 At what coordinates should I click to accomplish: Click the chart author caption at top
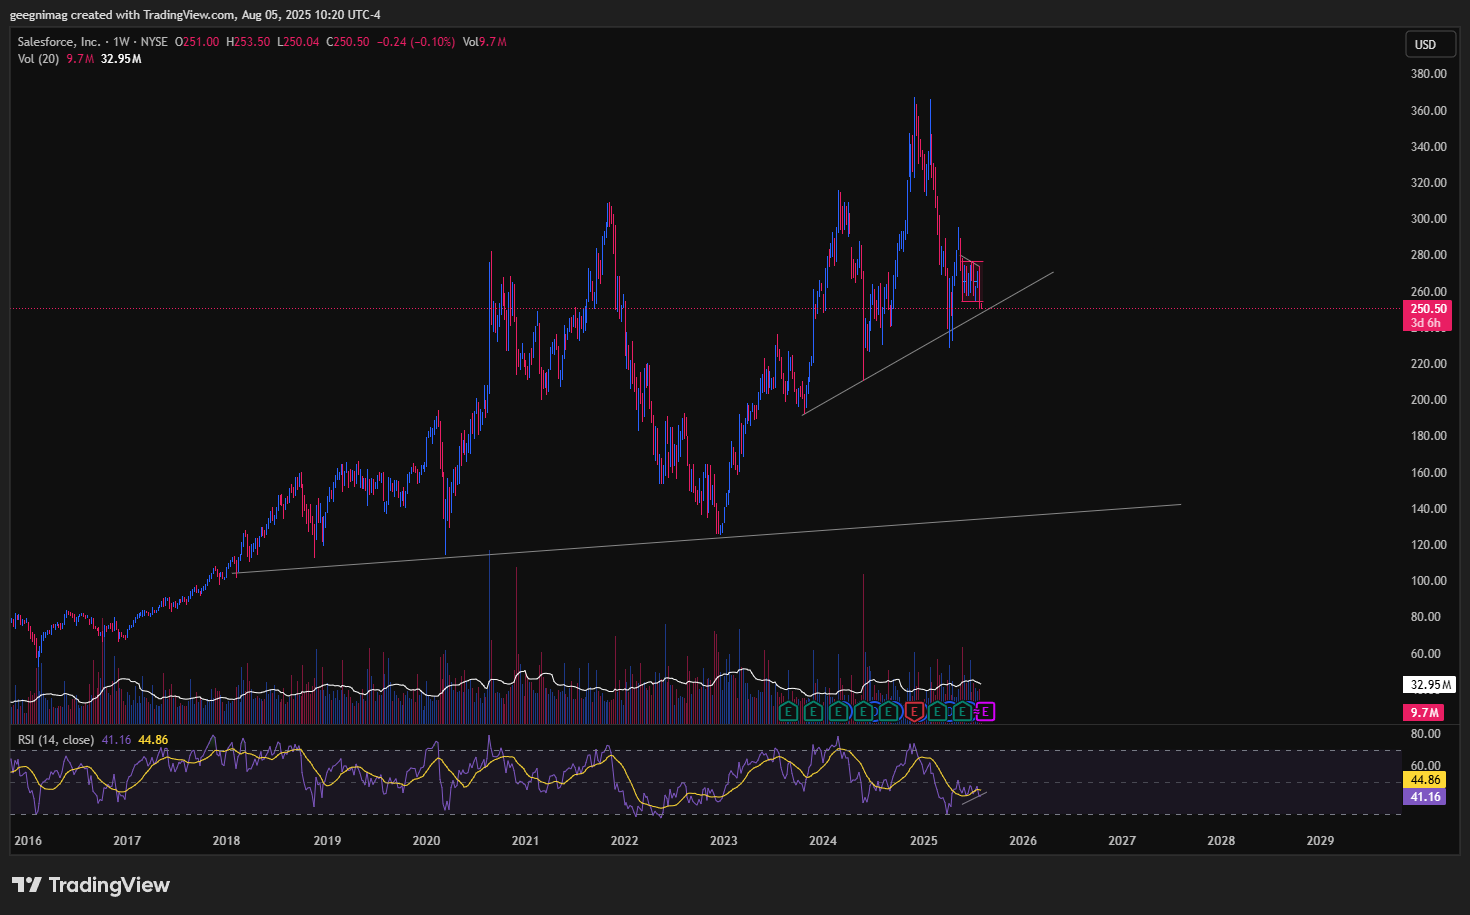(195, 15)
